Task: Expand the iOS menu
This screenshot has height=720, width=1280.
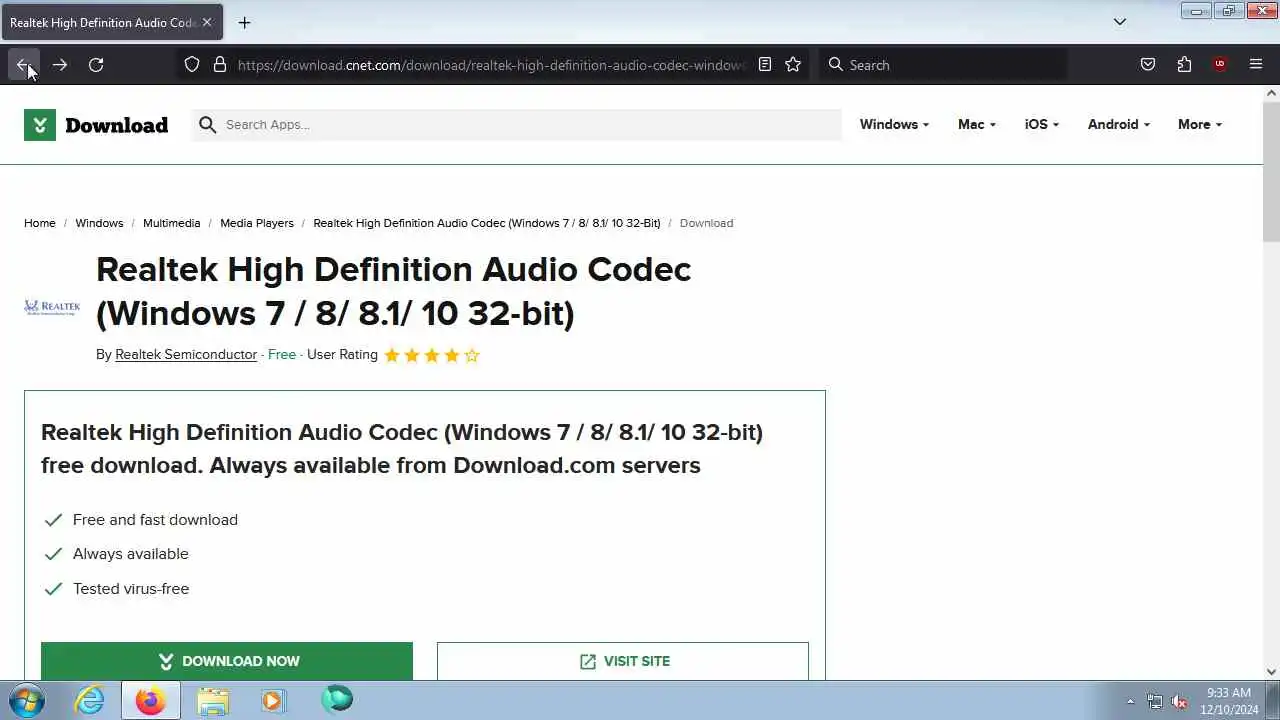Action: pos(1041,124)
